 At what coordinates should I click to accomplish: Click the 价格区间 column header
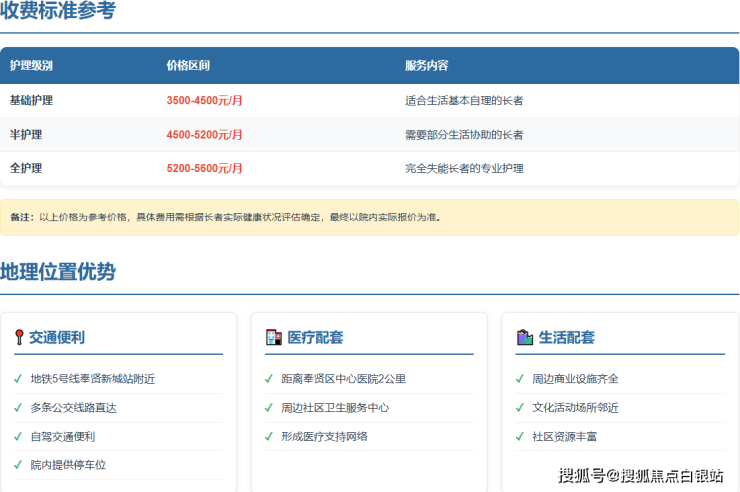pos(188,66)
